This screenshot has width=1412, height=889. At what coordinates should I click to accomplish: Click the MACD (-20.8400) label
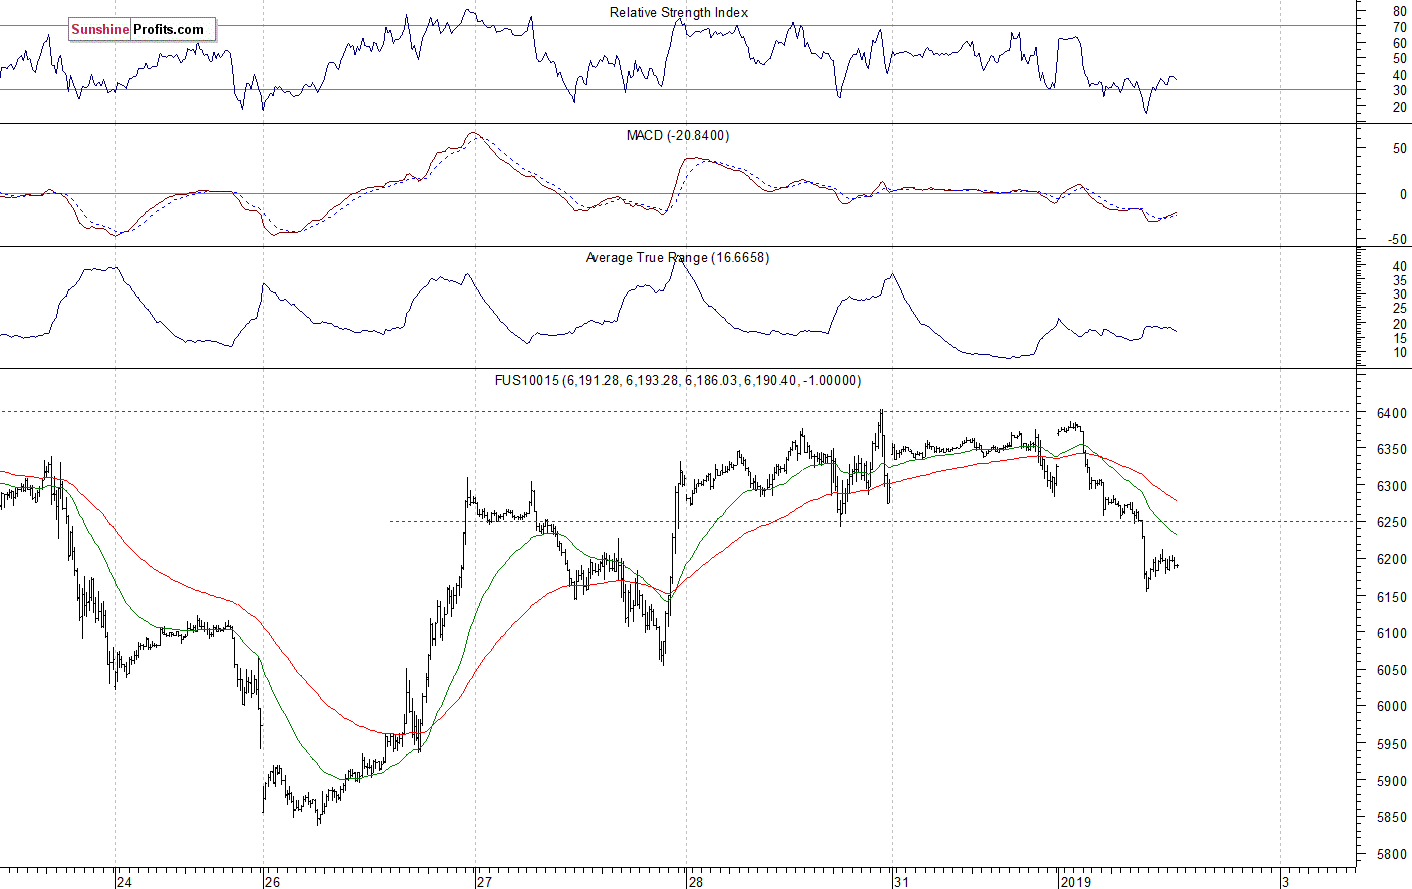[x=678, y=135]
